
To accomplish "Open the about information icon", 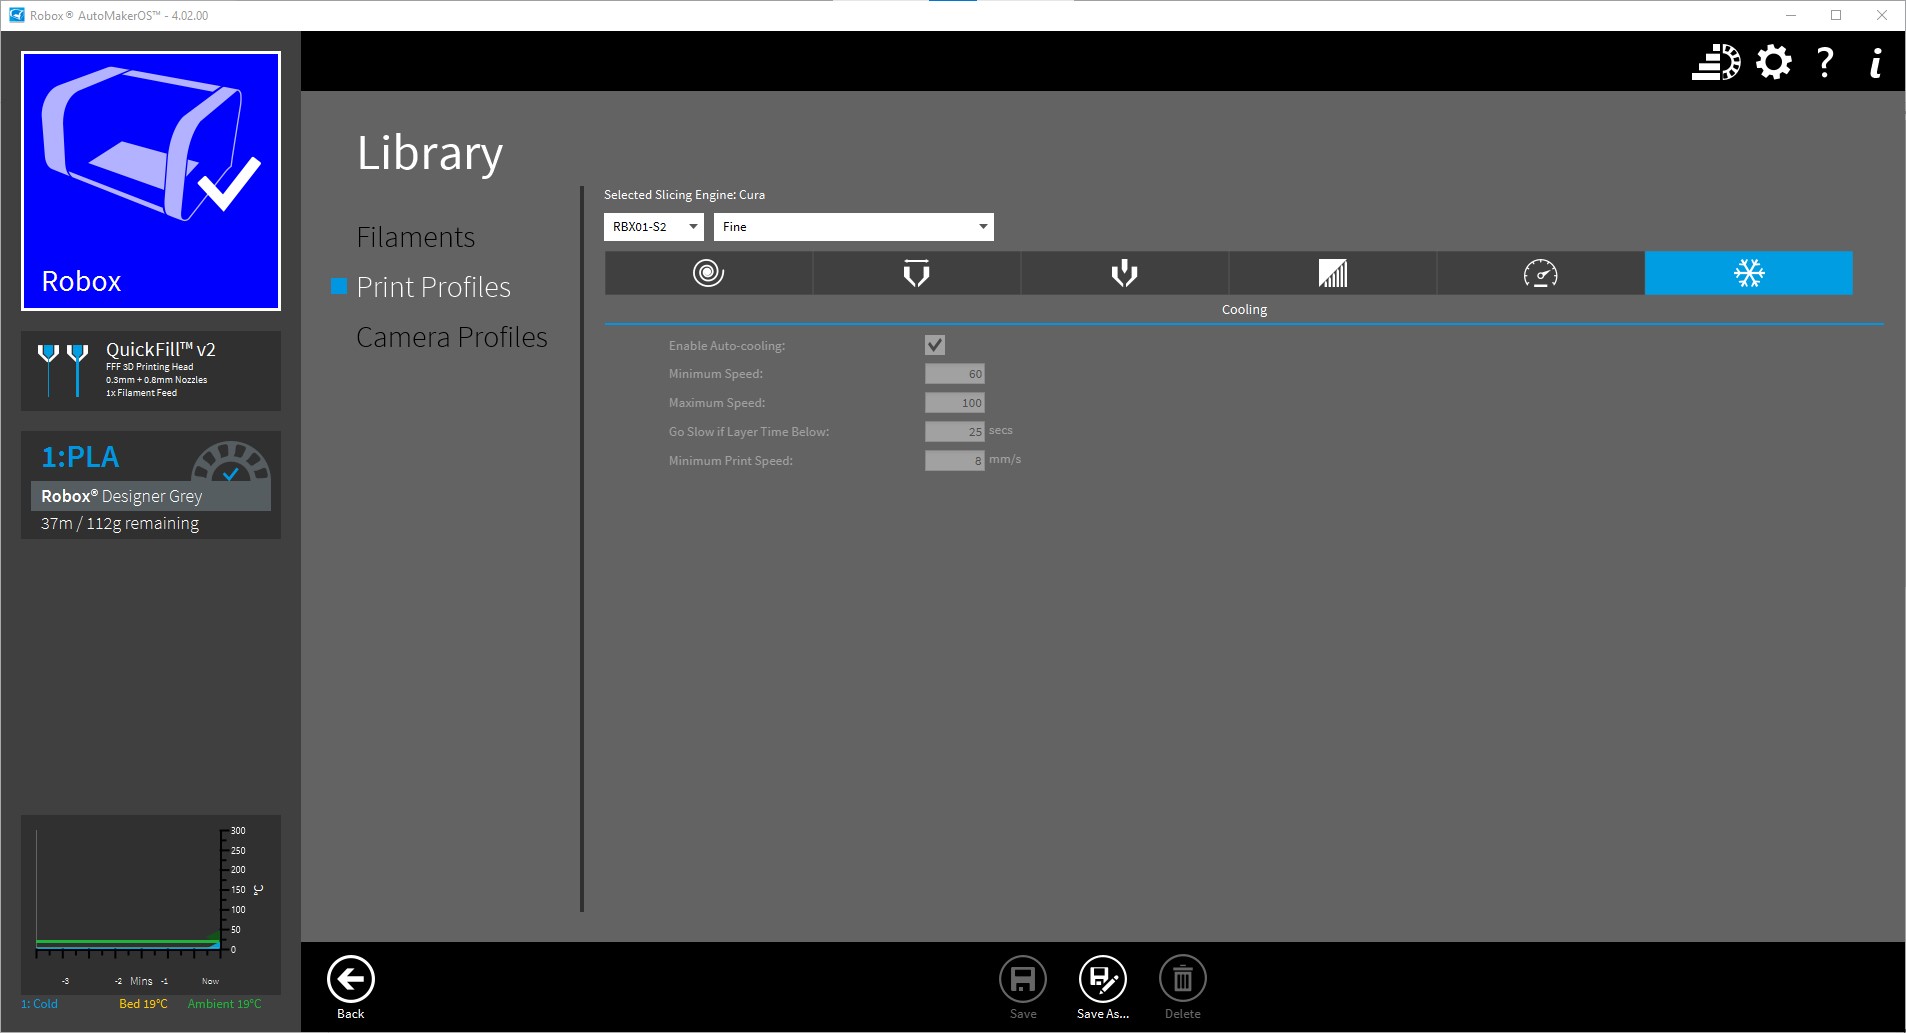I will pyautogui.click(x=1875, y=62).
